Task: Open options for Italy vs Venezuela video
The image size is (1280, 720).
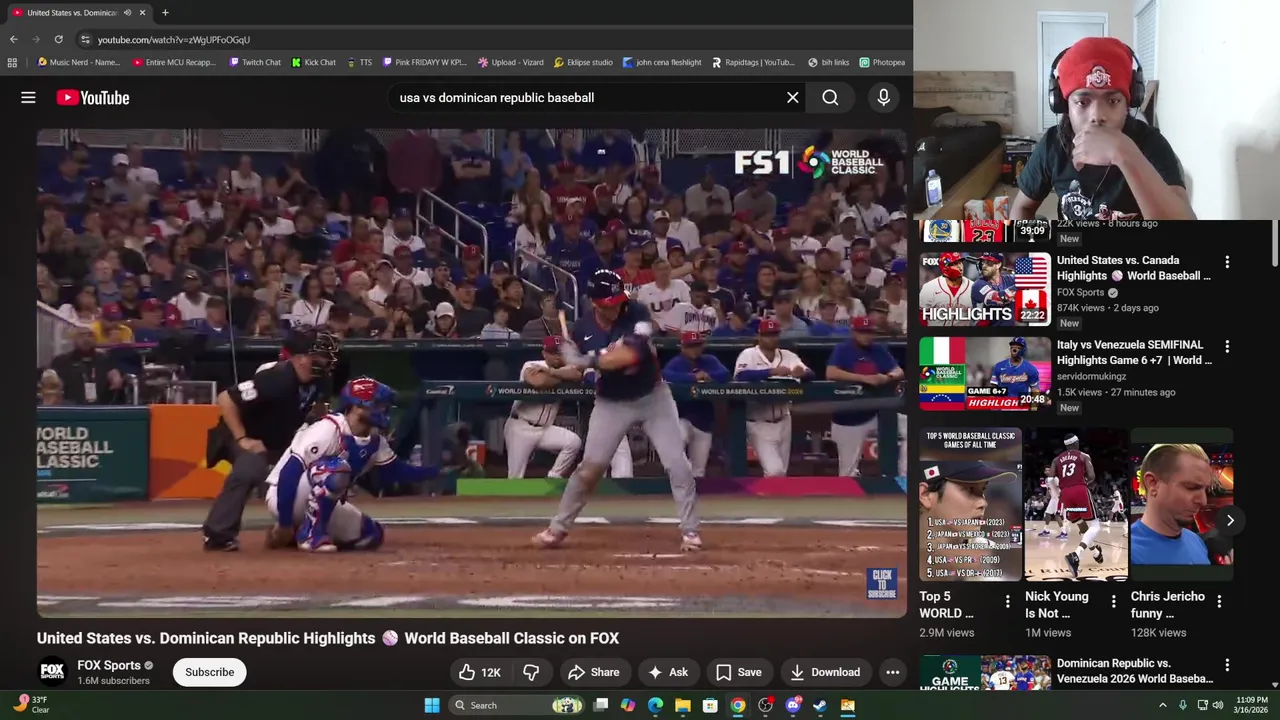Action: (1227, 346)
